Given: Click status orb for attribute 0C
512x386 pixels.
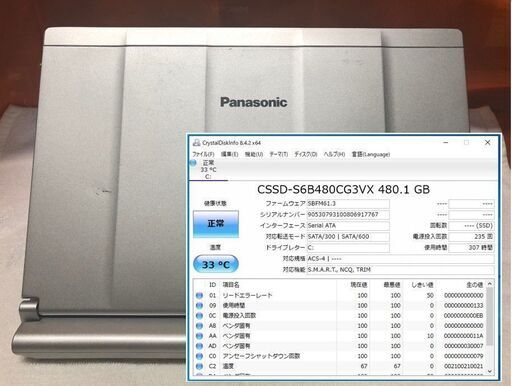Looking at the screenshot, I should pyautogui.click(x=199, y=316).
